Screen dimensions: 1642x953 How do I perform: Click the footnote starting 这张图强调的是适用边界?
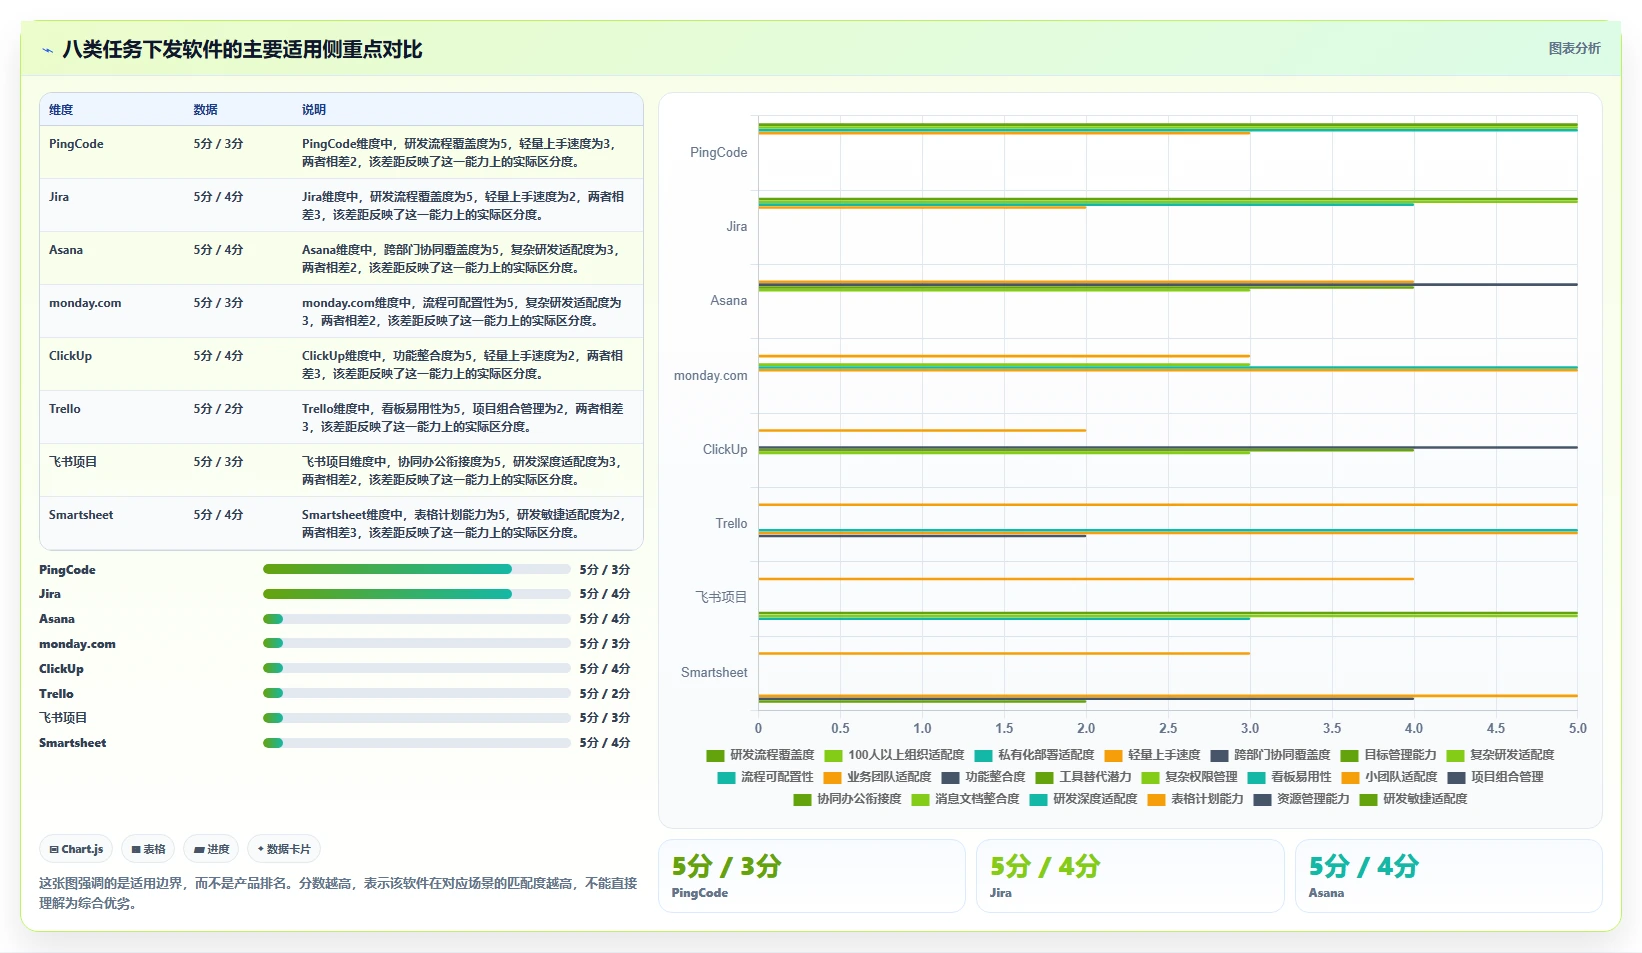click(338, 893)
